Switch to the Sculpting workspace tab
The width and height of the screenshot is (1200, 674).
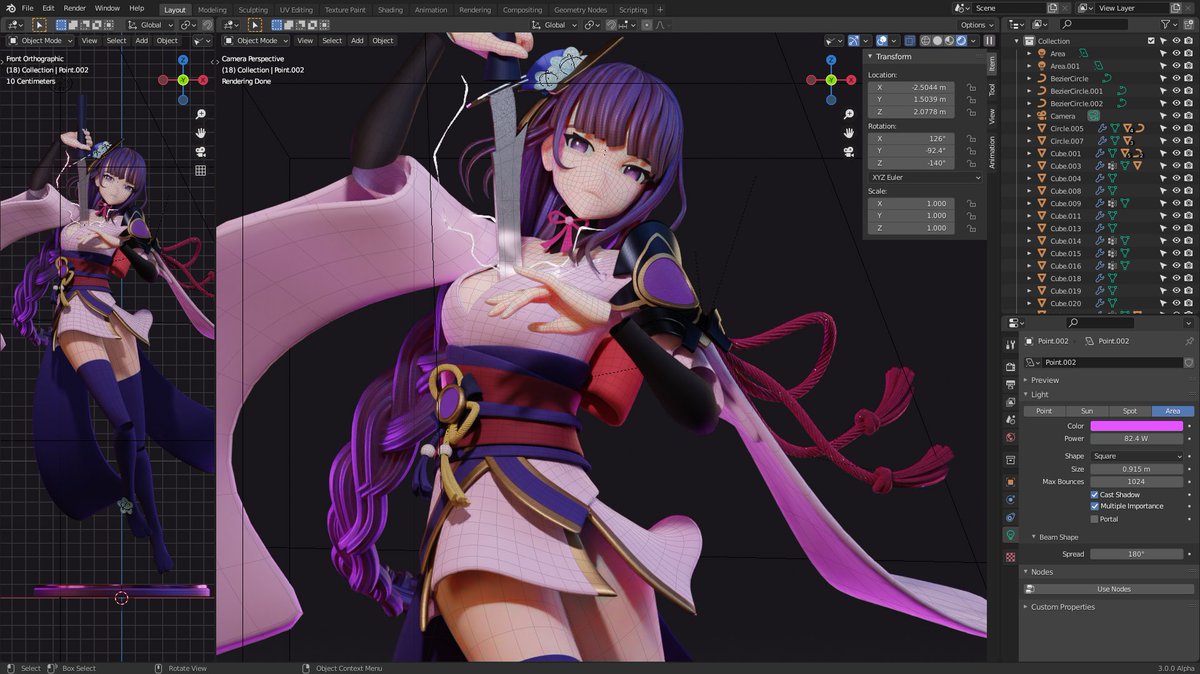(253, 10)
